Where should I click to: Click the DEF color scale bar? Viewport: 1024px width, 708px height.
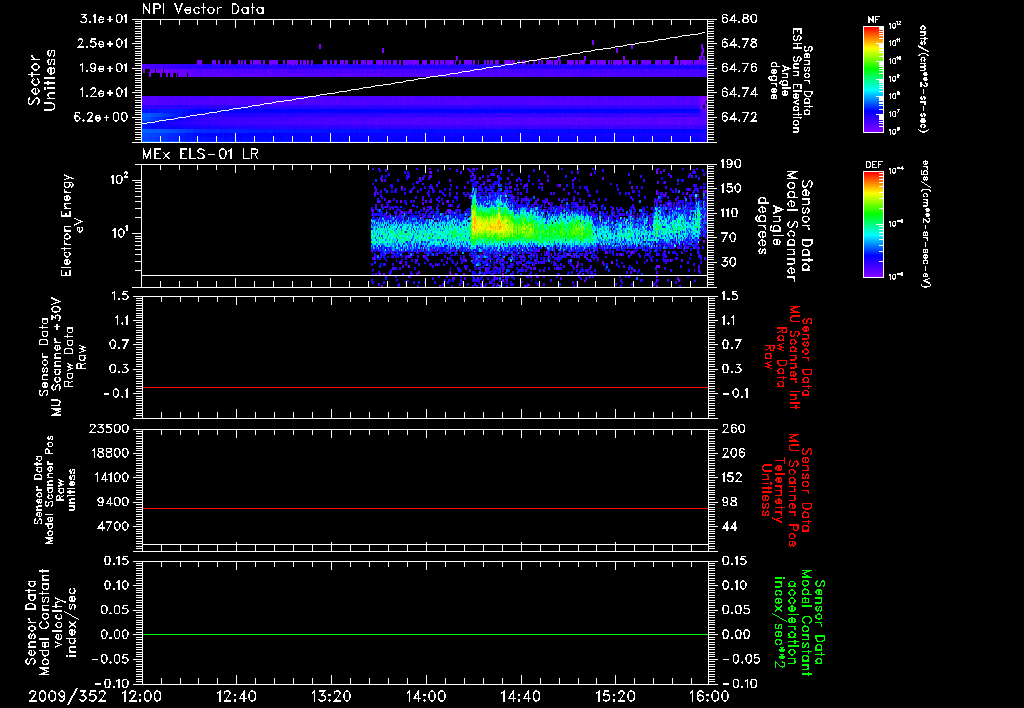(874, 224)
